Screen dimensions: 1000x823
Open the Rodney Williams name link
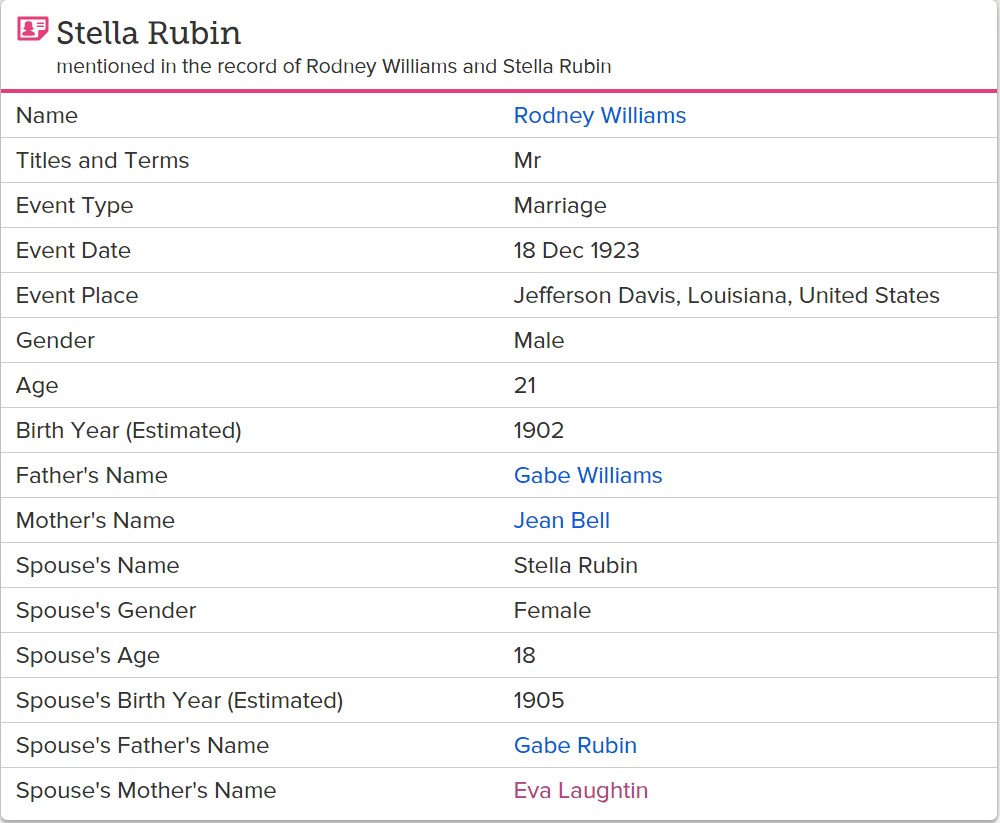tap(599, 115)
